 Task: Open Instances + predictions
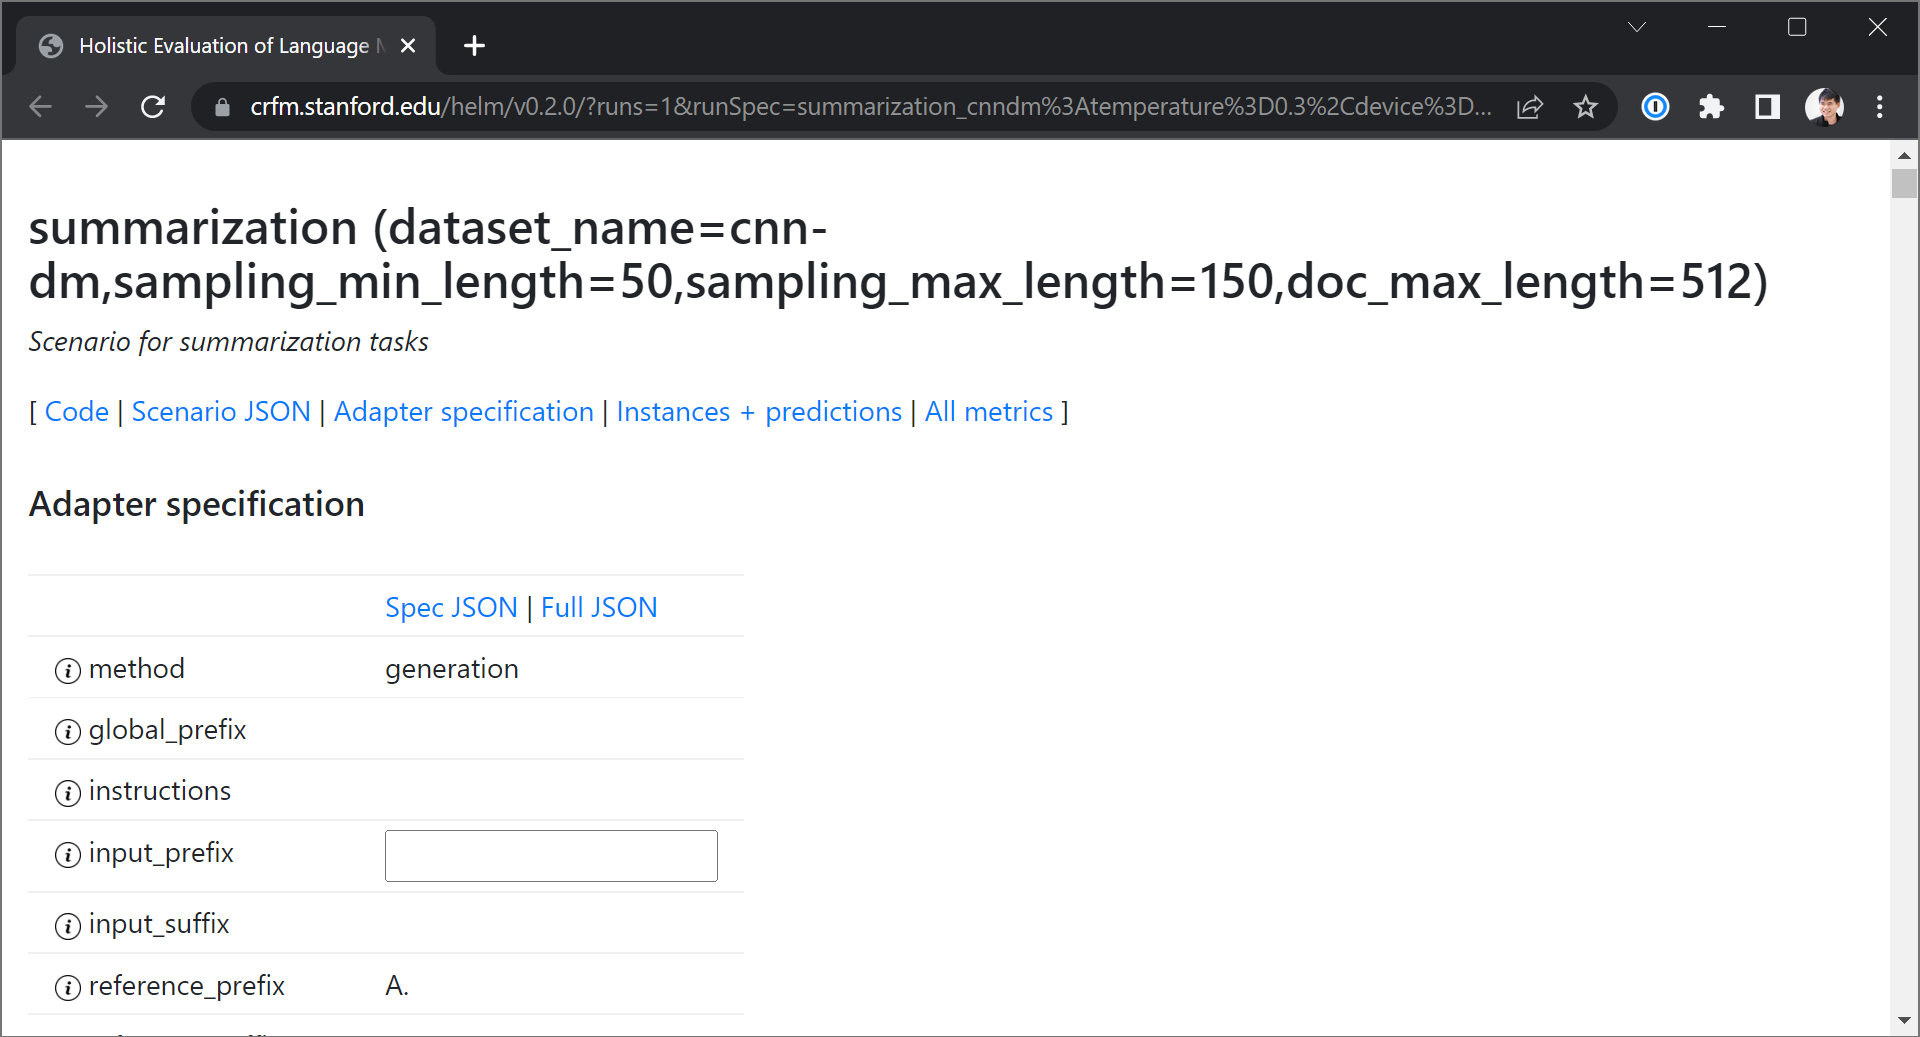759,411
